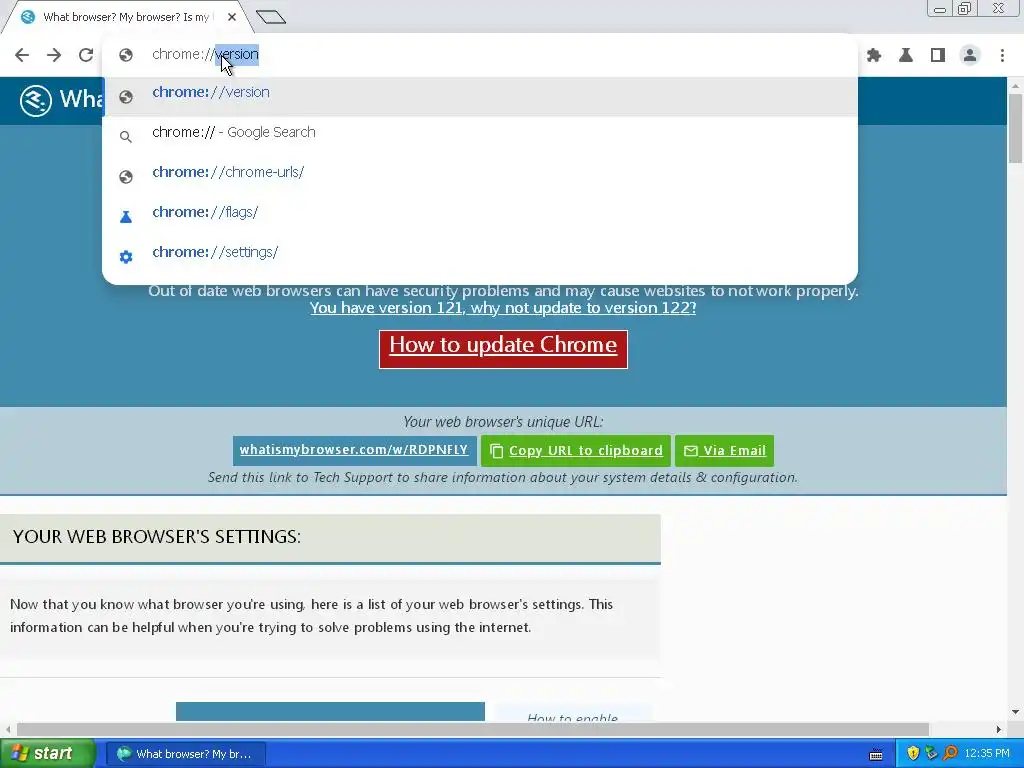
Task: Click the magnifier icon beside Google Search suggestion
Action: click(x=126, y=136)
